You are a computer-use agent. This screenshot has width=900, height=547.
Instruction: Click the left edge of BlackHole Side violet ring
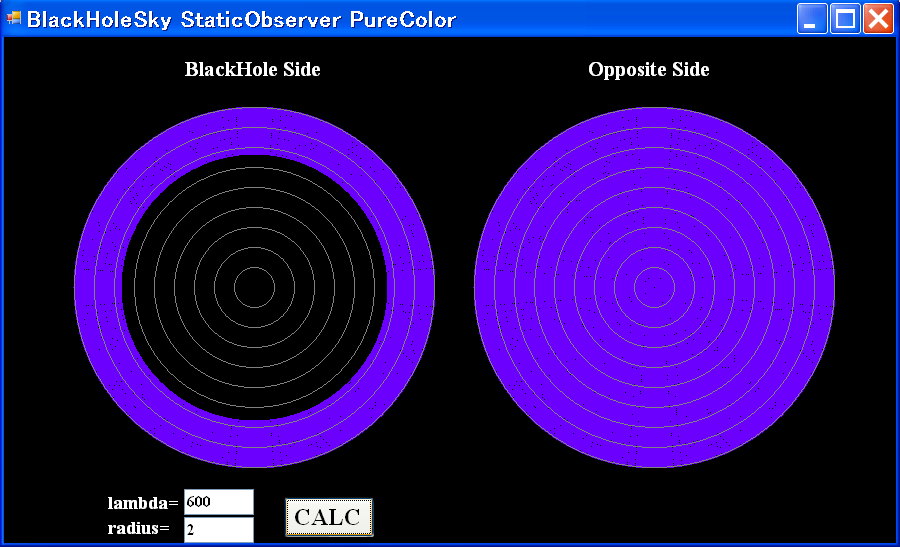(x=78, y=288)
